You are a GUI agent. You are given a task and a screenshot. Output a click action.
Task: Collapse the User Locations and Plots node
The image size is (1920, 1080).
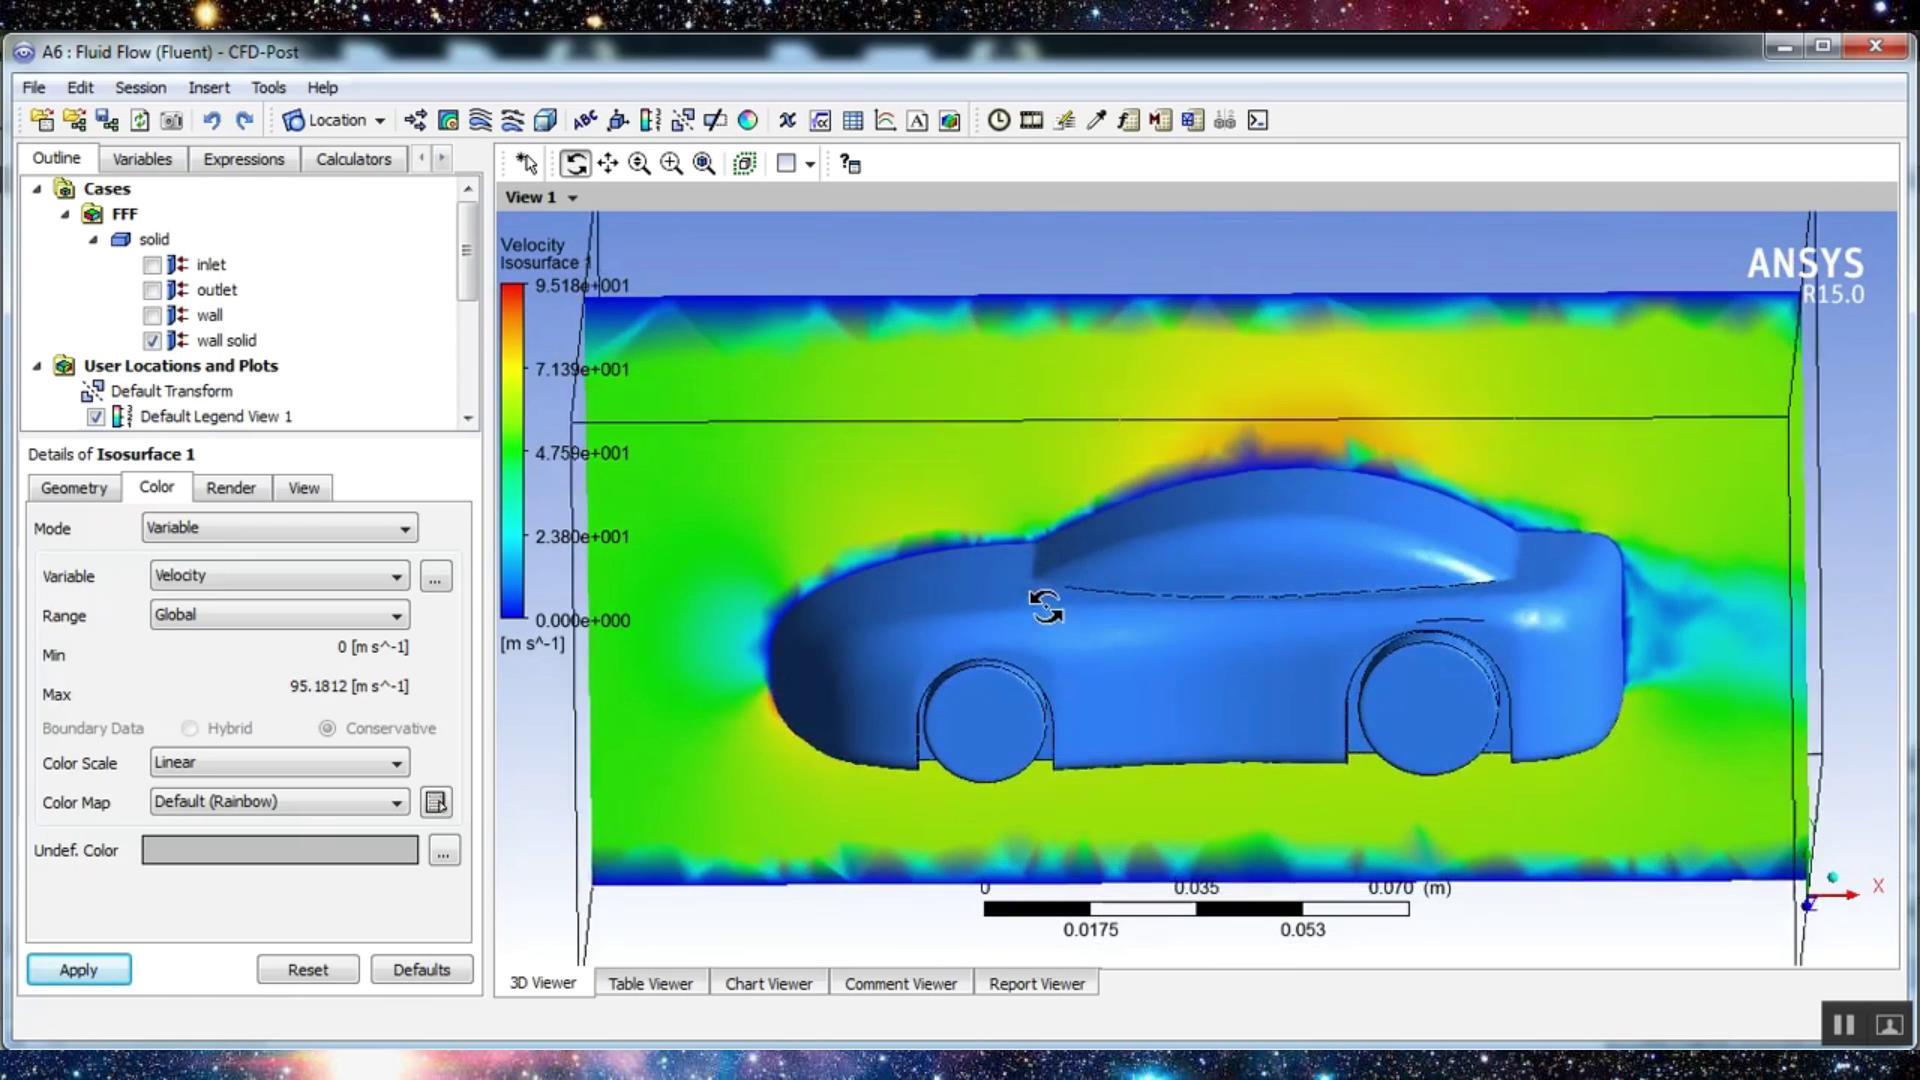pos(37,366)
